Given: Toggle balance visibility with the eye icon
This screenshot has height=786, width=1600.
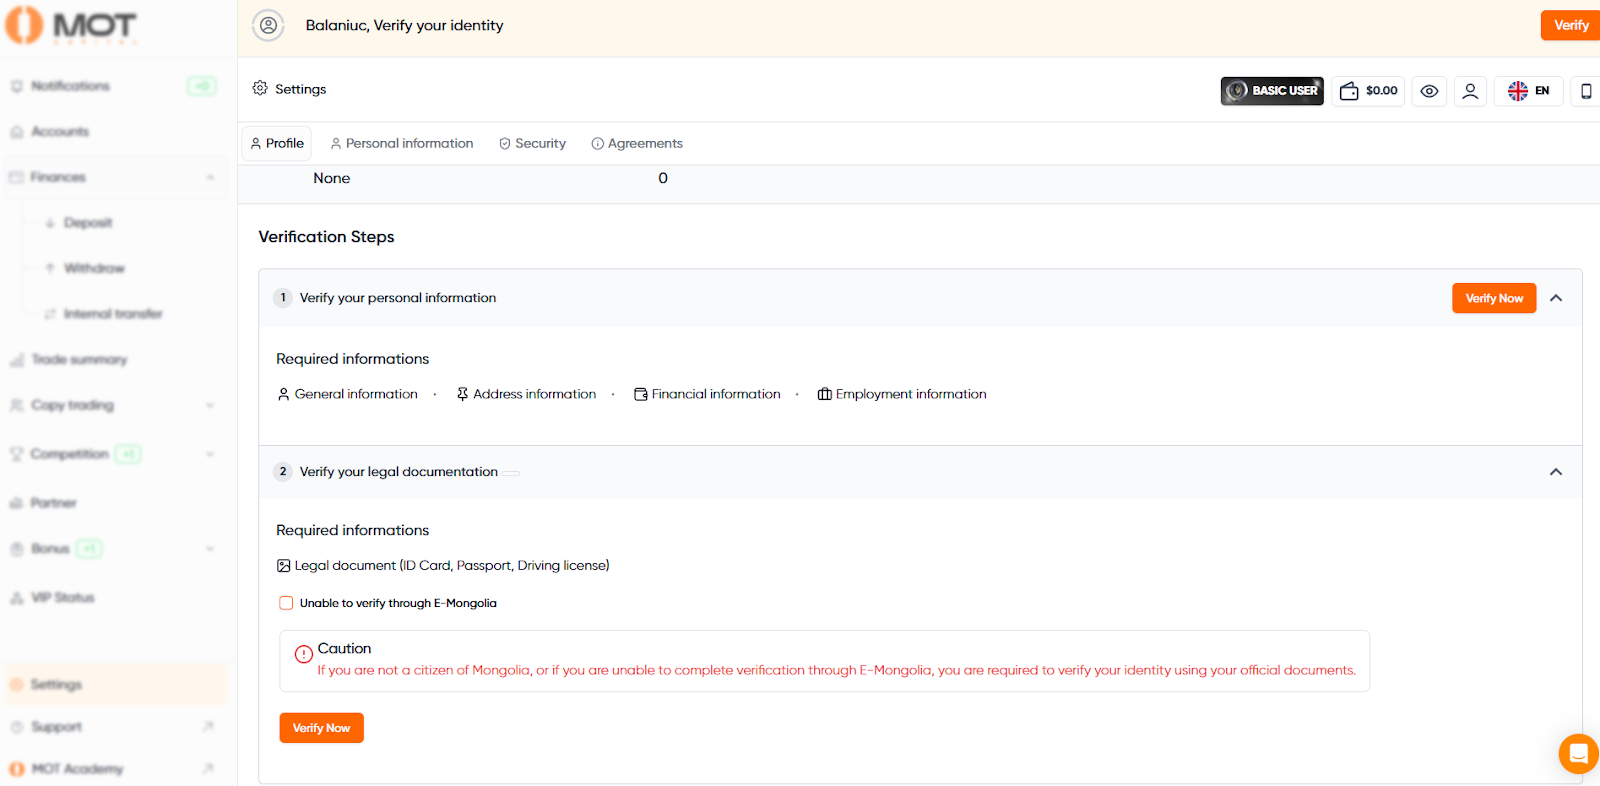Looking at the screenshot, I should click(1429, 91).
